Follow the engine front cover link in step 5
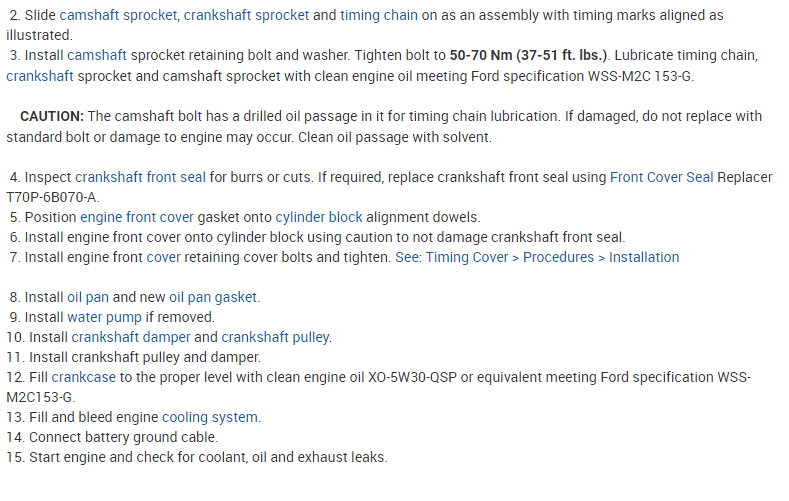789x501 pixels. (124, 217)
